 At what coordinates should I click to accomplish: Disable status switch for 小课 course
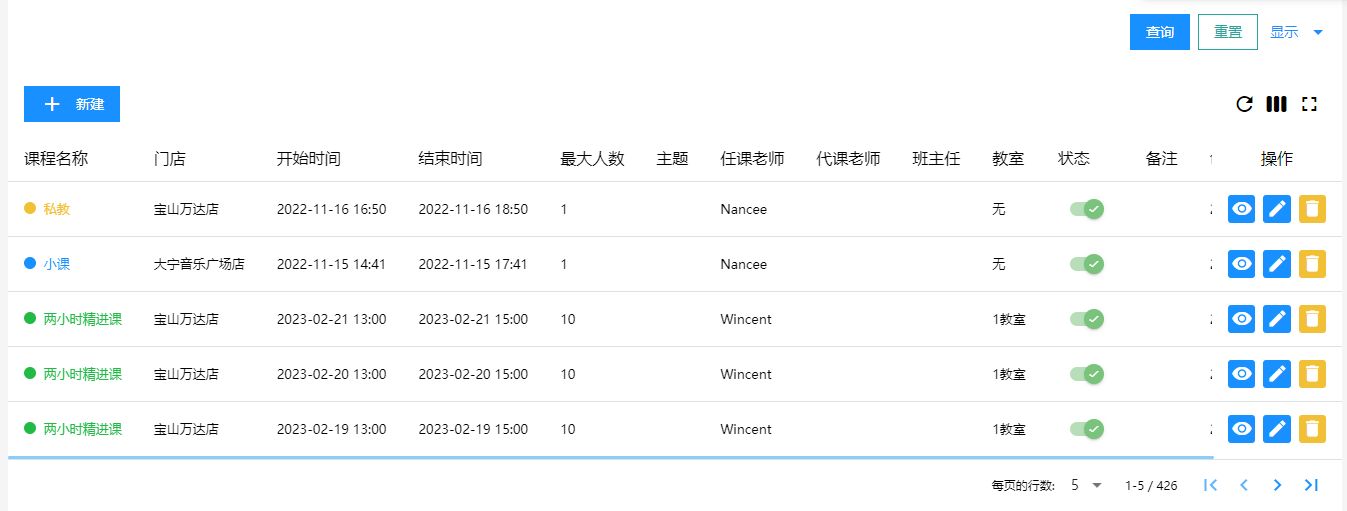[1086, 264]
